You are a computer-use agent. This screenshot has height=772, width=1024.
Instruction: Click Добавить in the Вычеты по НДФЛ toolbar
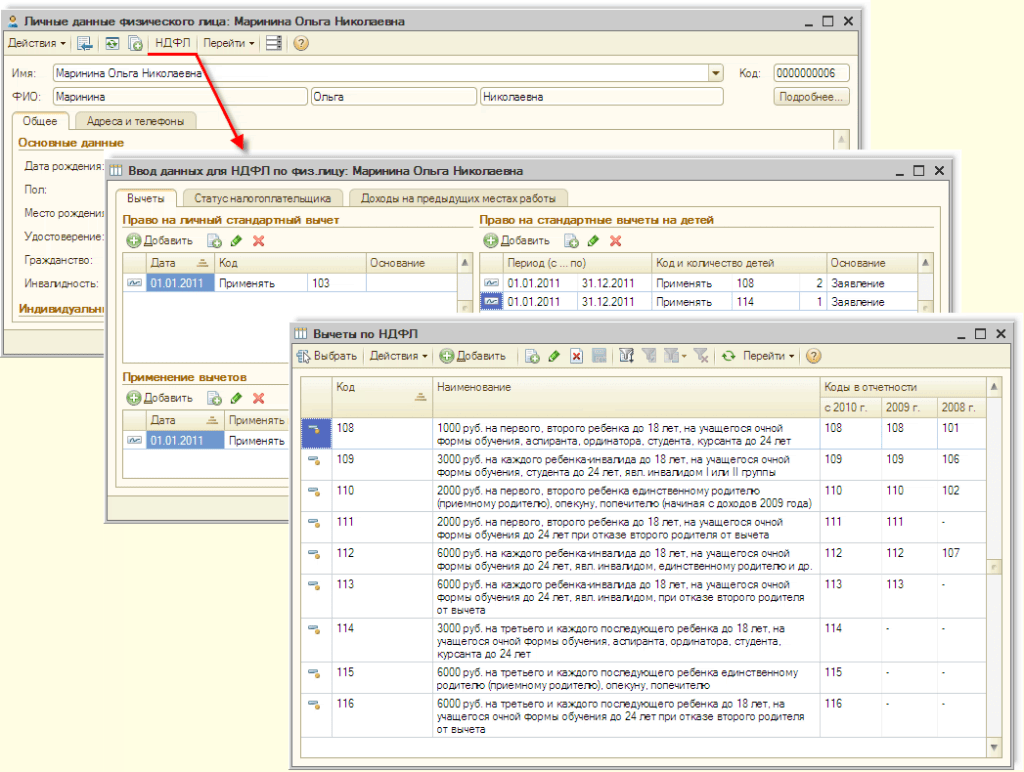(473, 356)
